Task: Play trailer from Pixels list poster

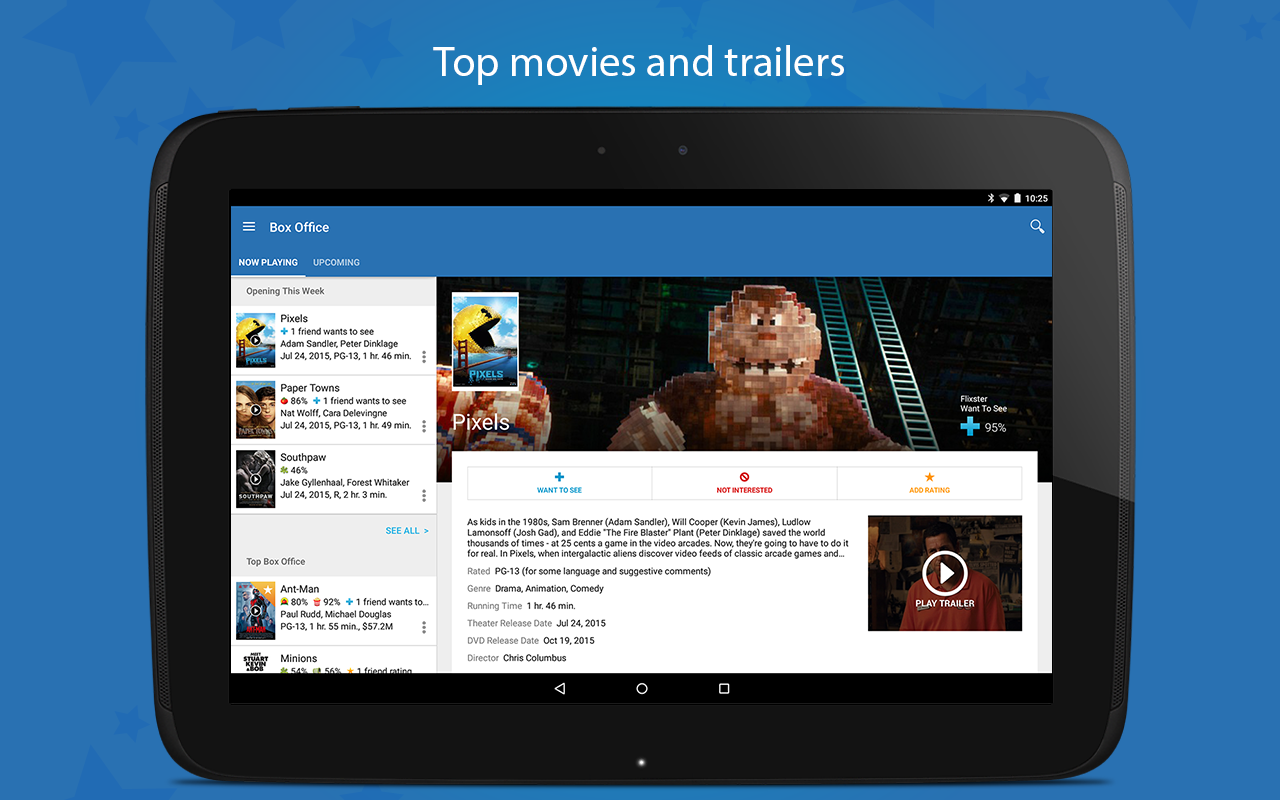Action: [x=256, y=340]
